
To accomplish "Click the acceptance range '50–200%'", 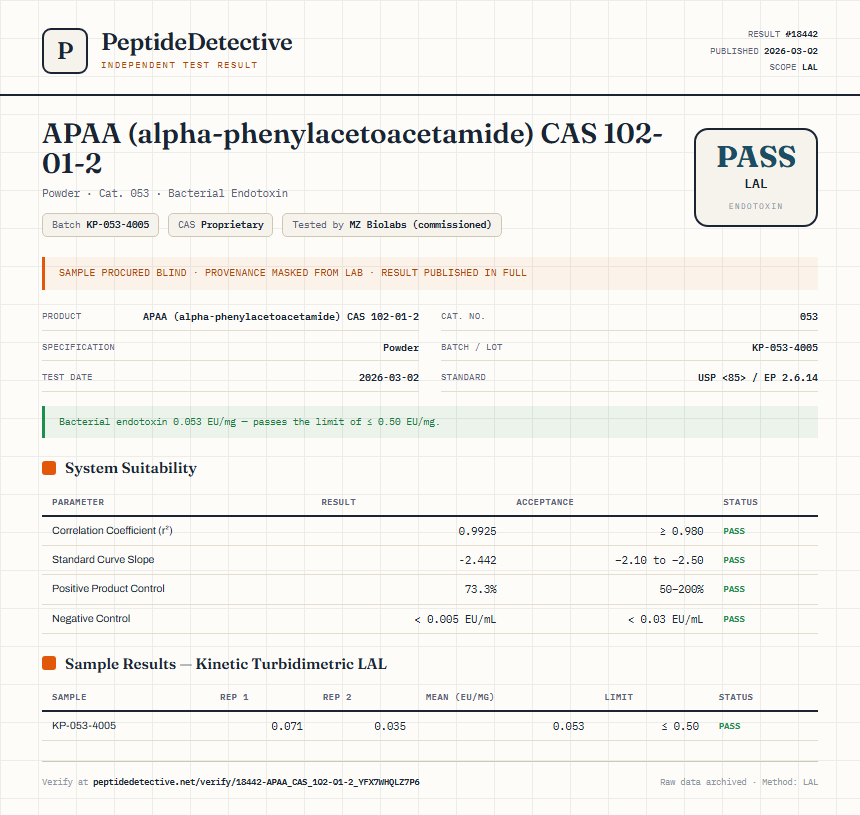I will (x=681, y=589).
